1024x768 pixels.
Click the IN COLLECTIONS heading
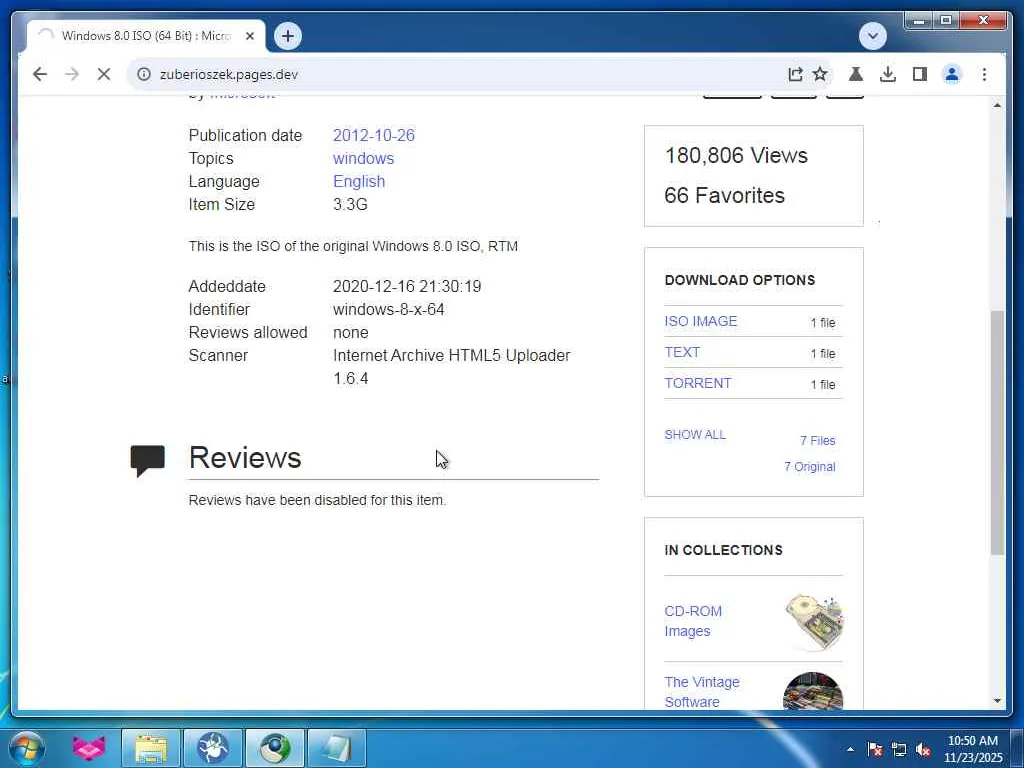(x=724, y=551)
